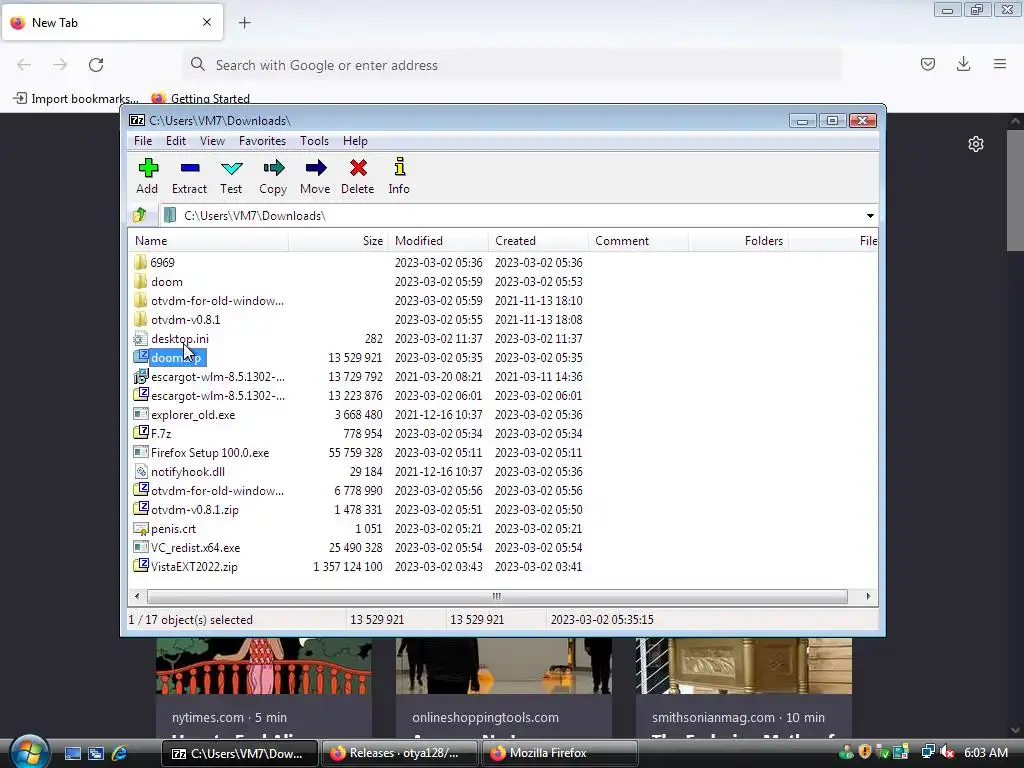Sort by Modified column header

click(x=438, y=241)
